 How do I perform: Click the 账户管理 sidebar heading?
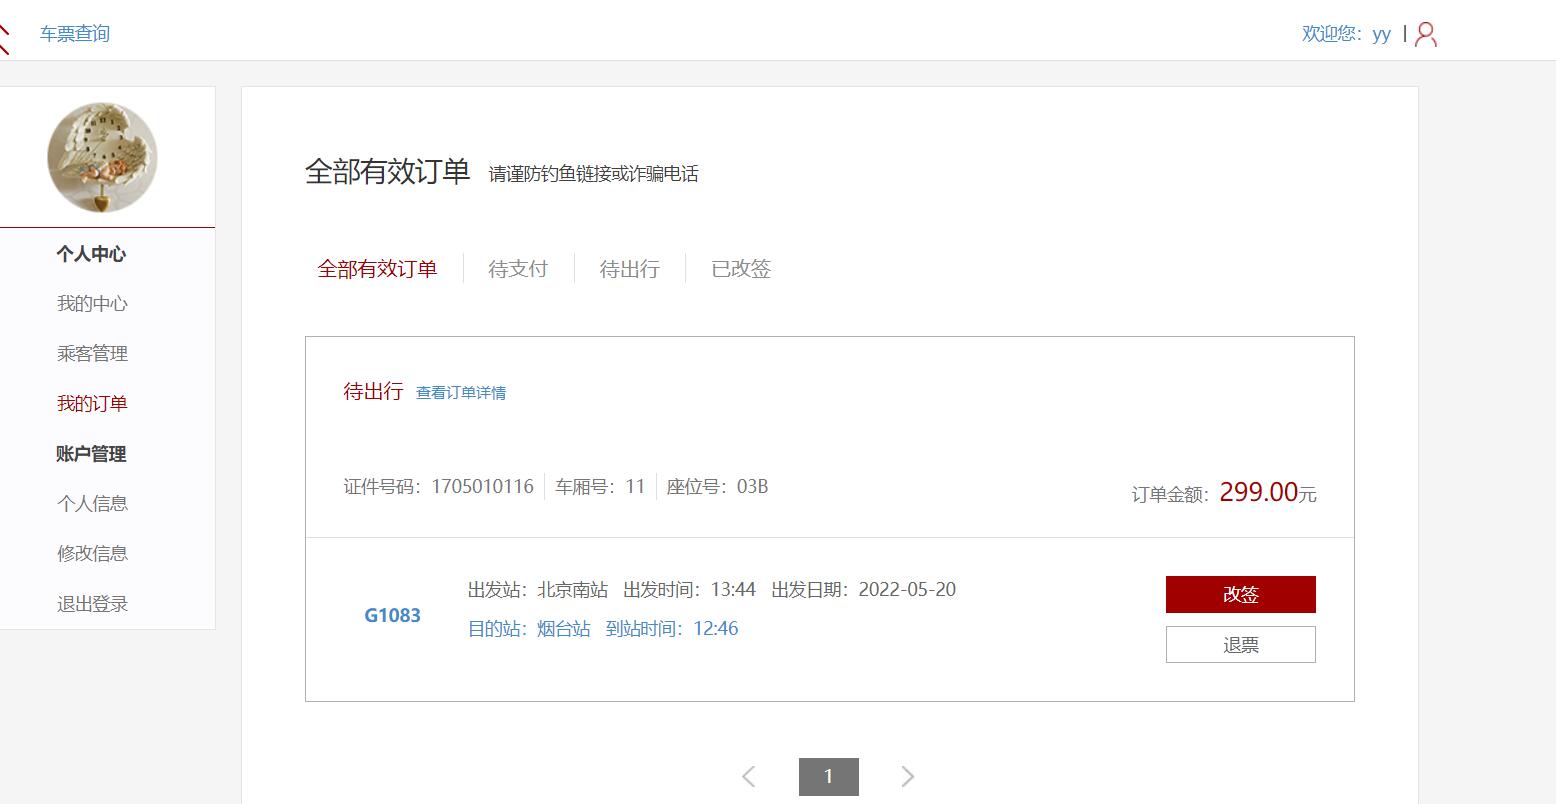point(91,454)
